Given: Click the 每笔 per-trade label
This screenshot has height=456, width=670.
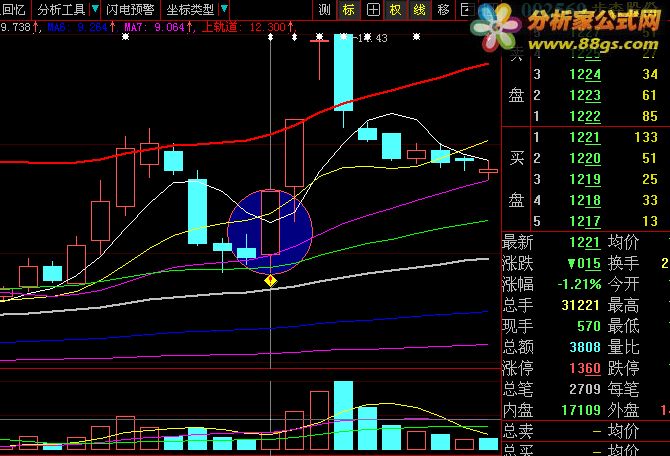Looking at the screenshot, I should (623, 389).
